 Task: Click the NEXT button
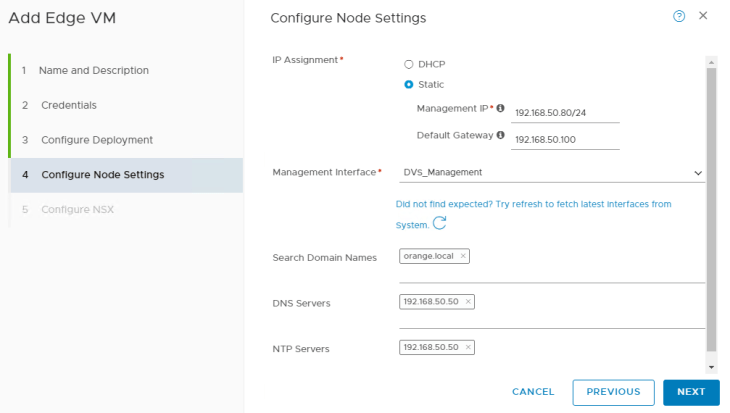pos(691,392)
